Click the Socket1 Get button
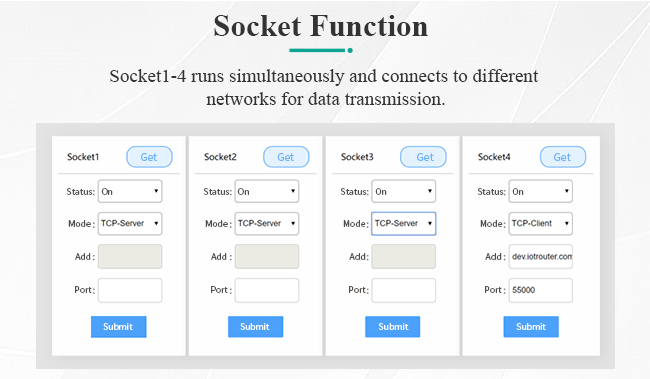Image resolution: width=650 pixels, height=379 pixels. [x=149, y=157]
